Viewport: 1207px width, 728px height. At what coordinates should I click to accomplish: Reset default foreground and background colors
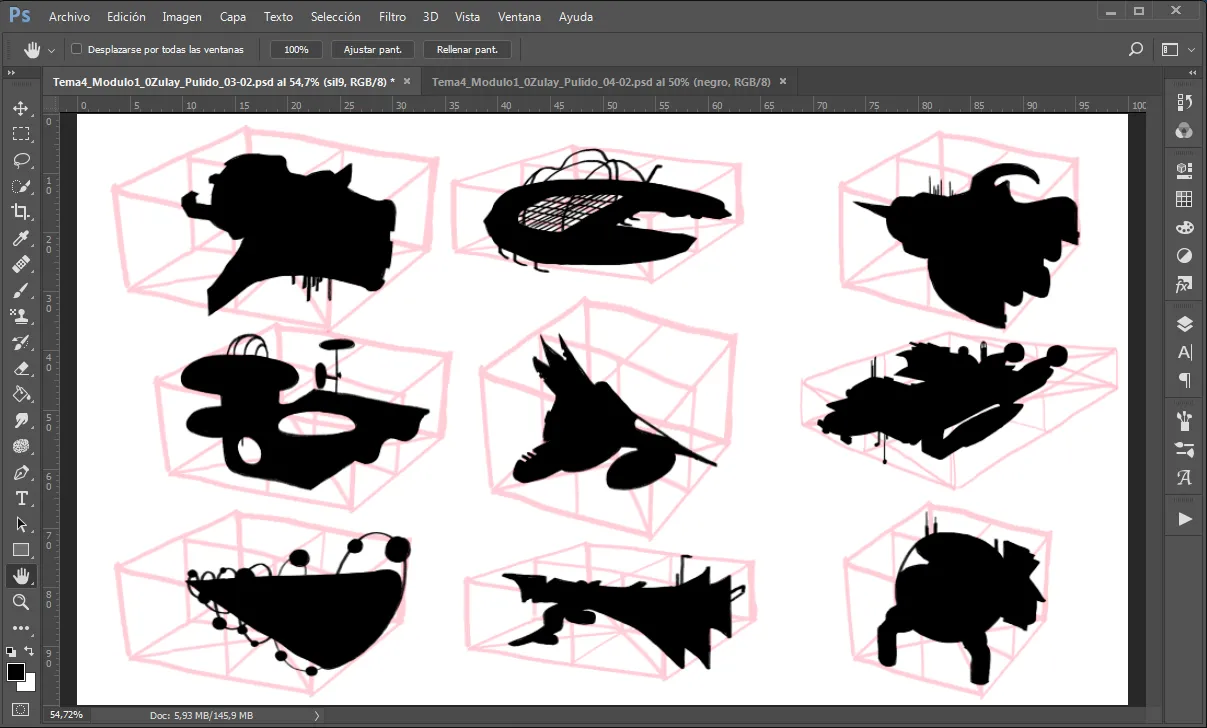[x=11, y=651]
